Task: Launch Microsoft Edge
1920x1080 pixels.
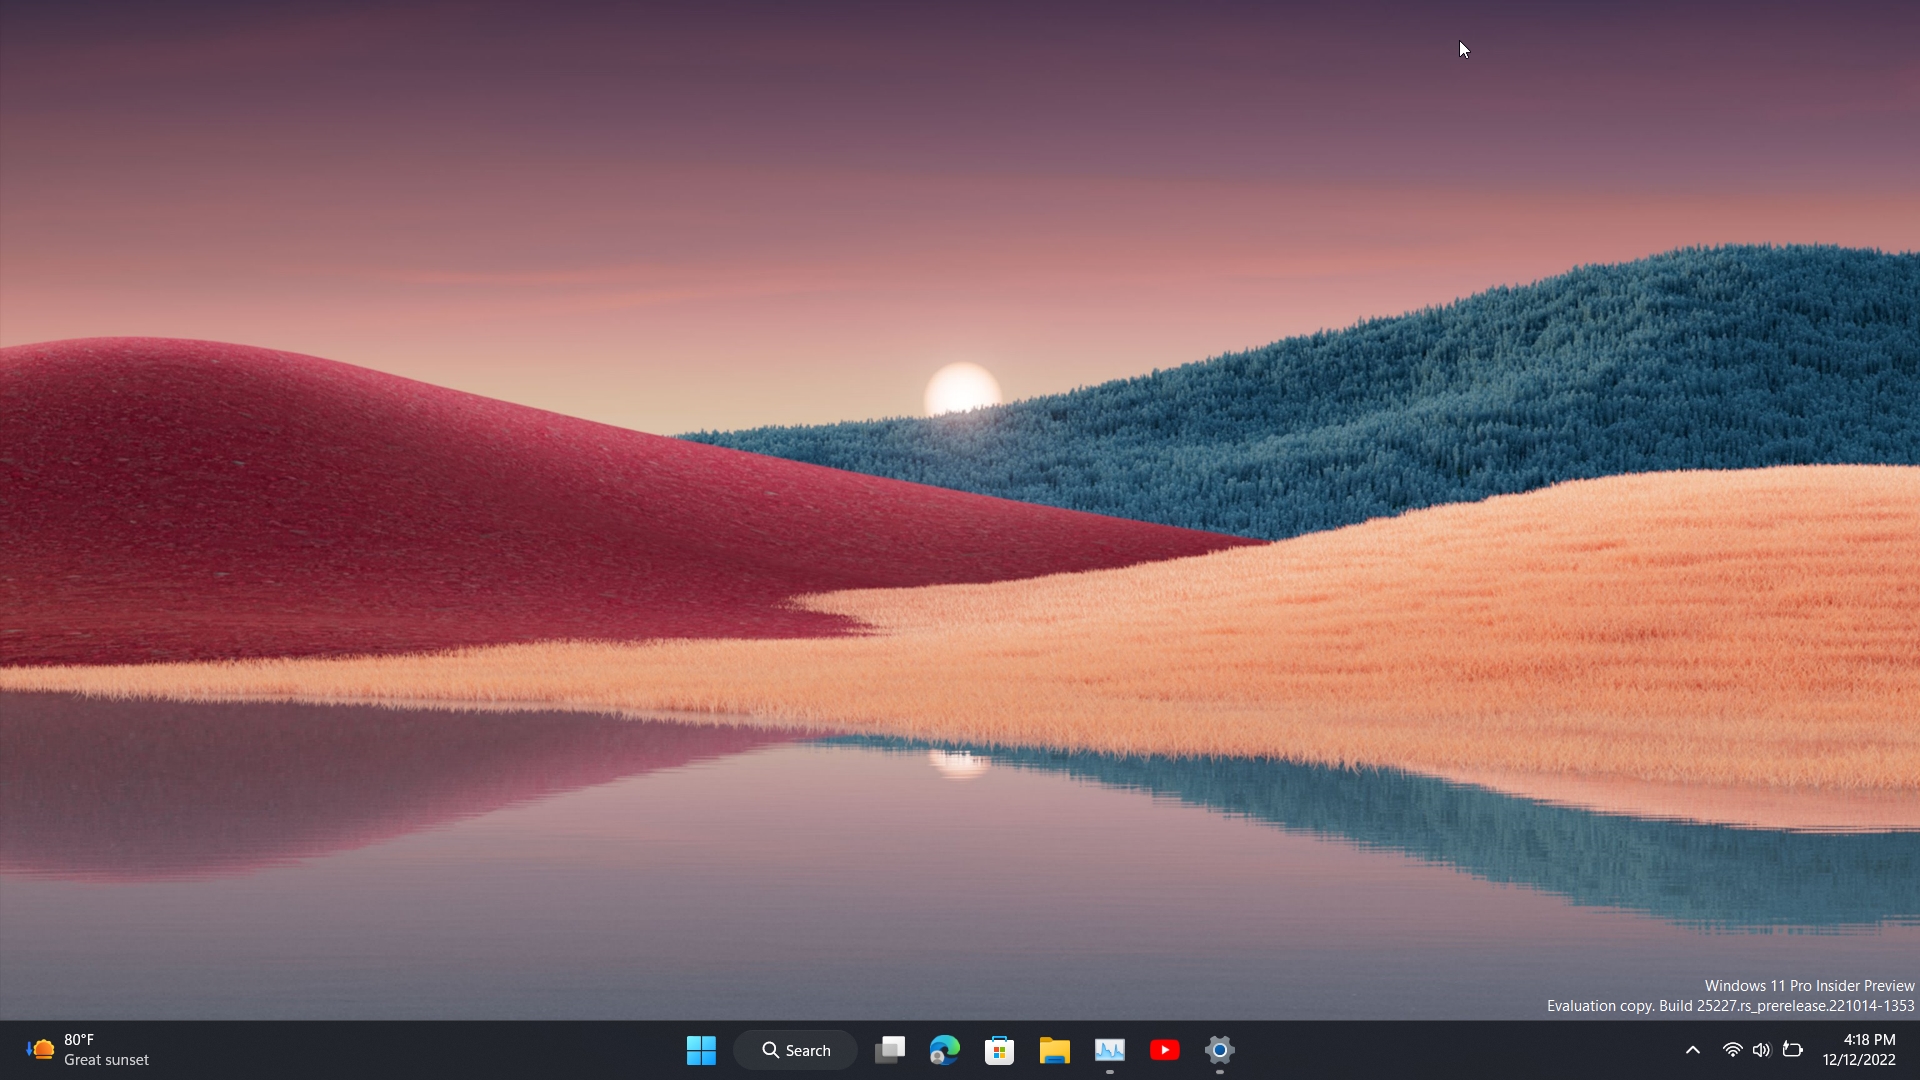Action: click(x=945, y=1050)
